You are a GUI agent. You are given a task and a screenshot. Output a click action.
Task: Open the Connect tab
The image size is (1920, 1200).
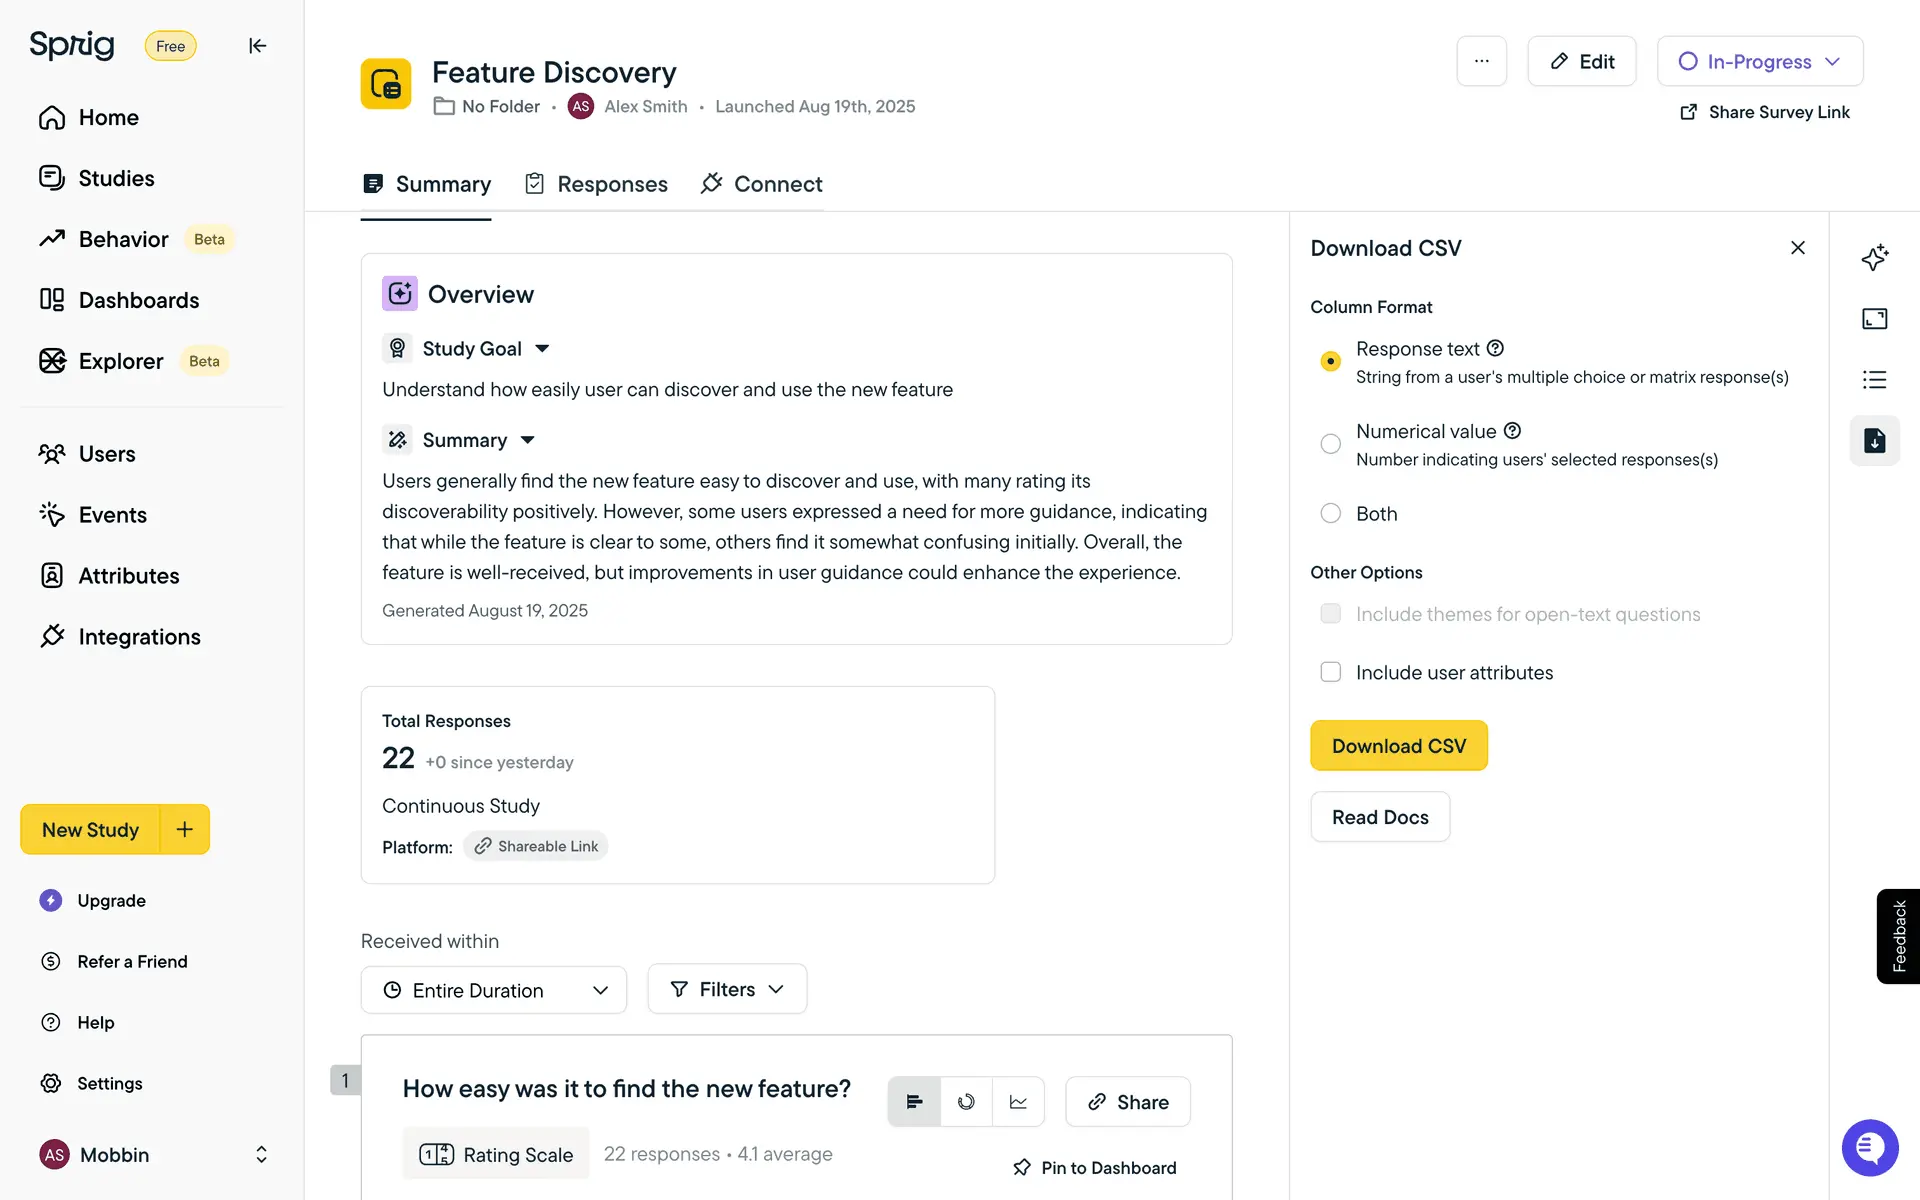(762, 184)
